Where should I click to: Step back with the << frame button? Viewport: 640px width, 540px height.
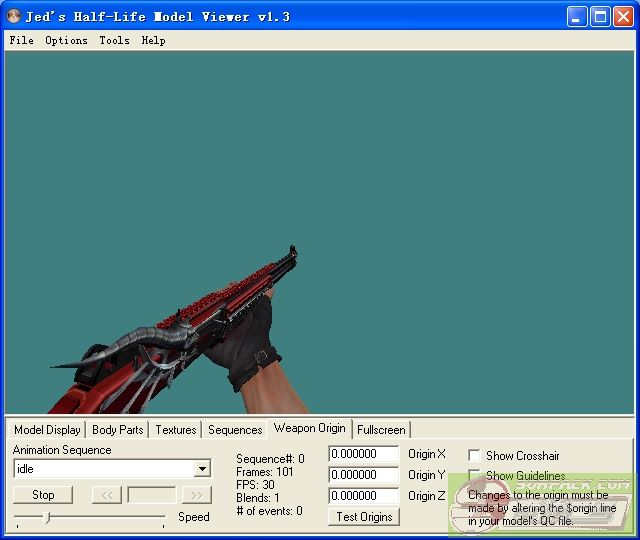tap(106, 495)
